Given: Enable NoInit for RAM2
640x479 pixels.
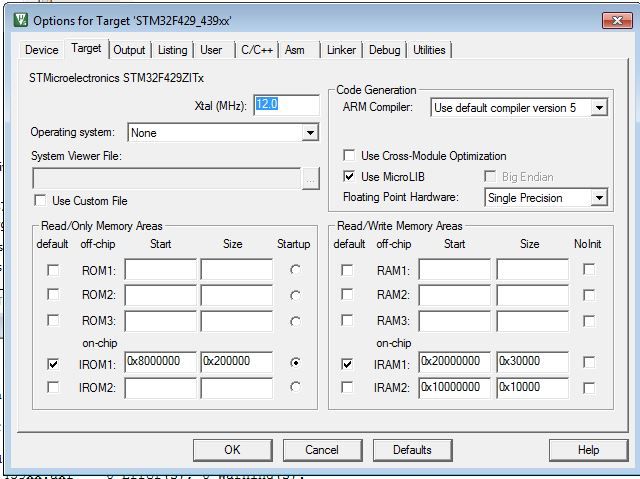Looking at the screenshot, I should pos(589,295).
